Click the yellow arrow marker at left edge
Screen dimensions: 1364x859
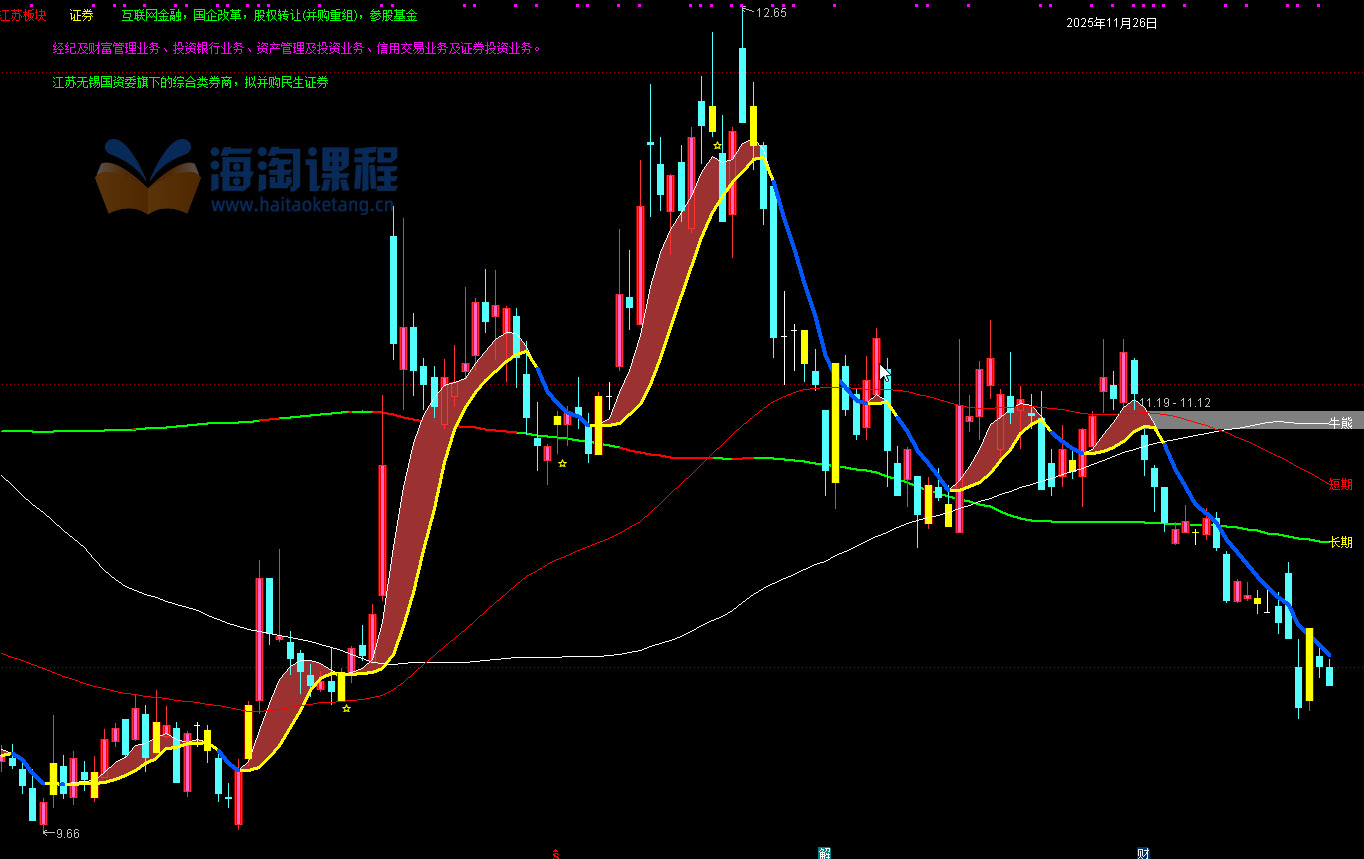point(6,754)
